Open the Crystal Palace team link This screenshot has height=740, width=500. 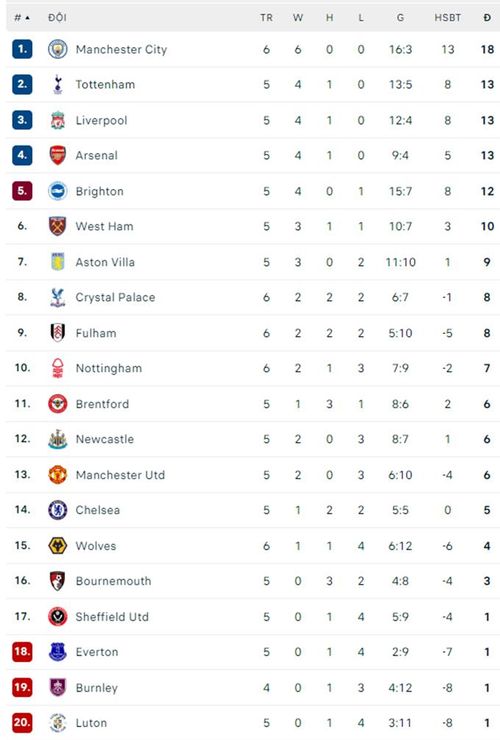tap(115, 297)
